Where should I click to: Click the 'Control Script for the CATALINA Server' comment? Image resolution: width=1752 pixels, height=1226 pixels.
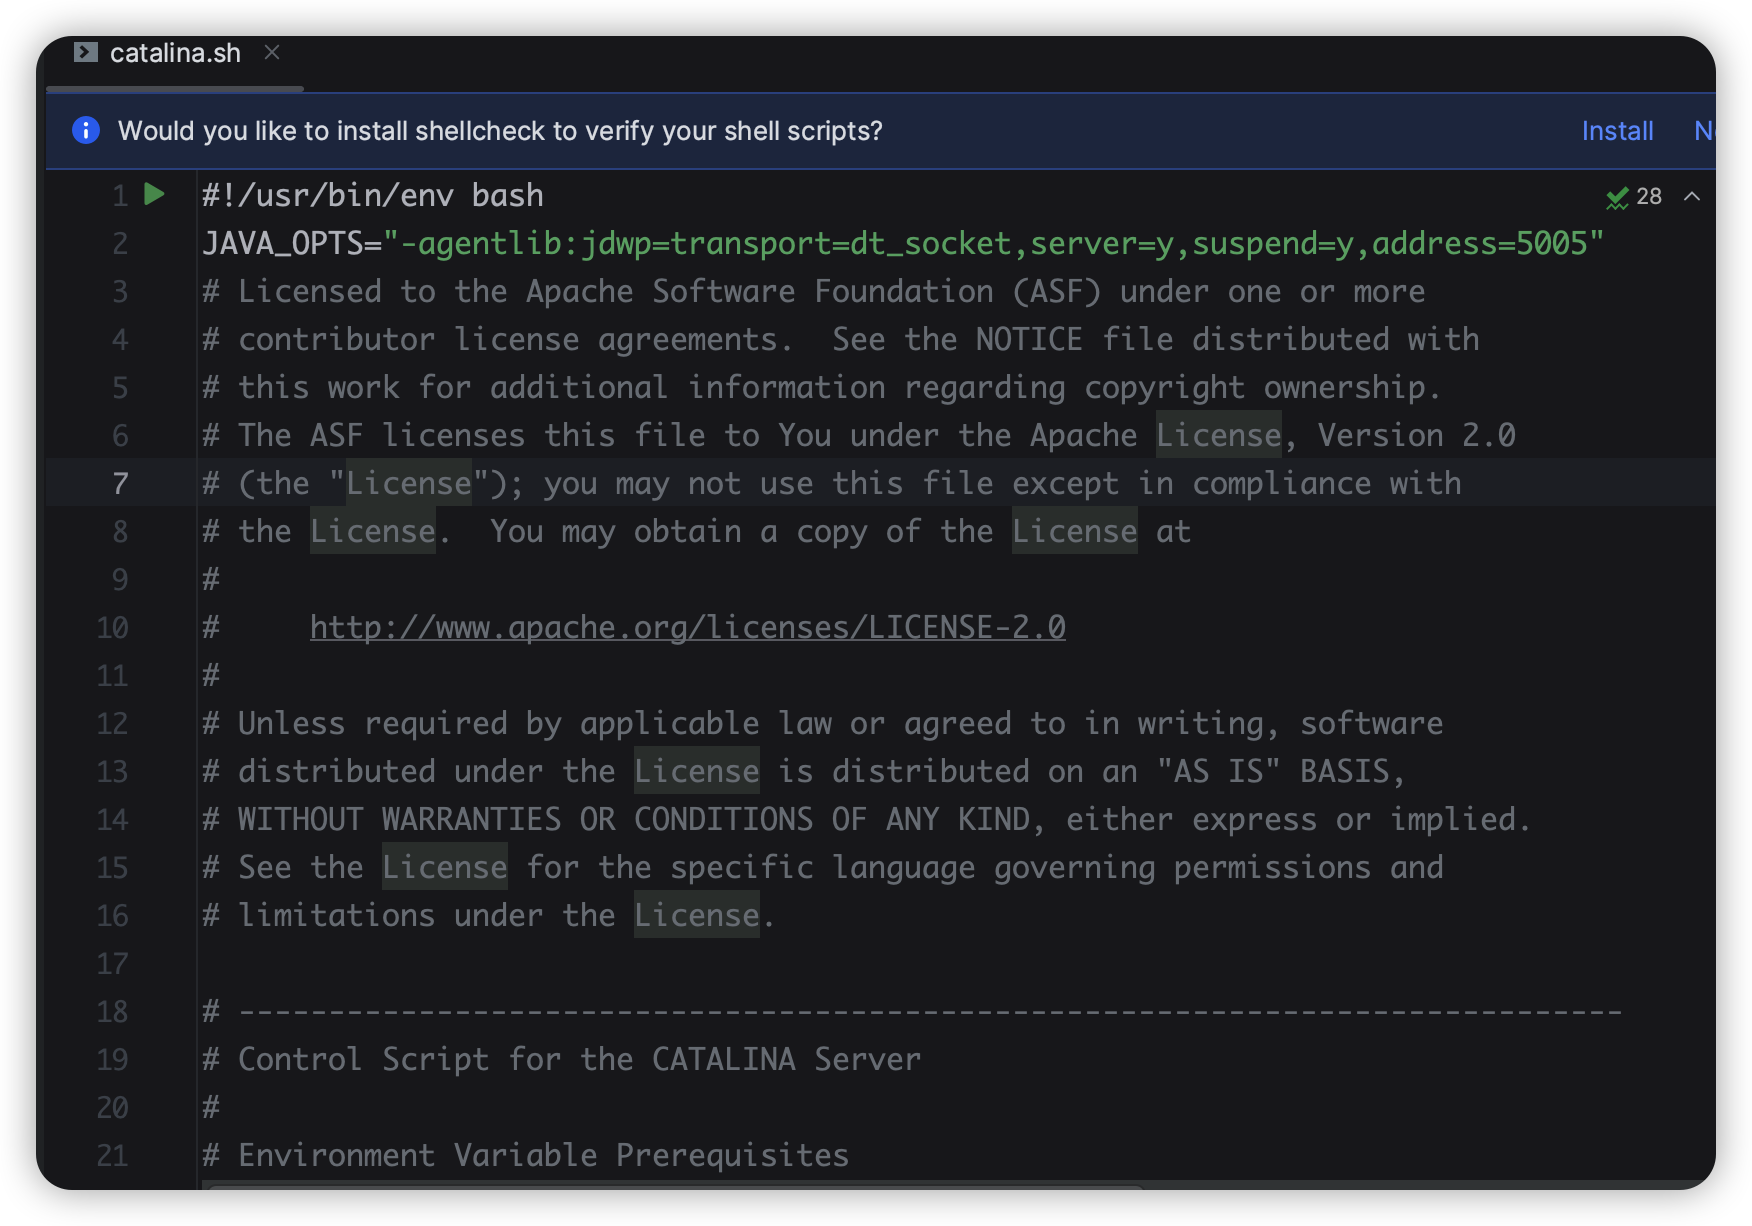tap(578, 1059)
